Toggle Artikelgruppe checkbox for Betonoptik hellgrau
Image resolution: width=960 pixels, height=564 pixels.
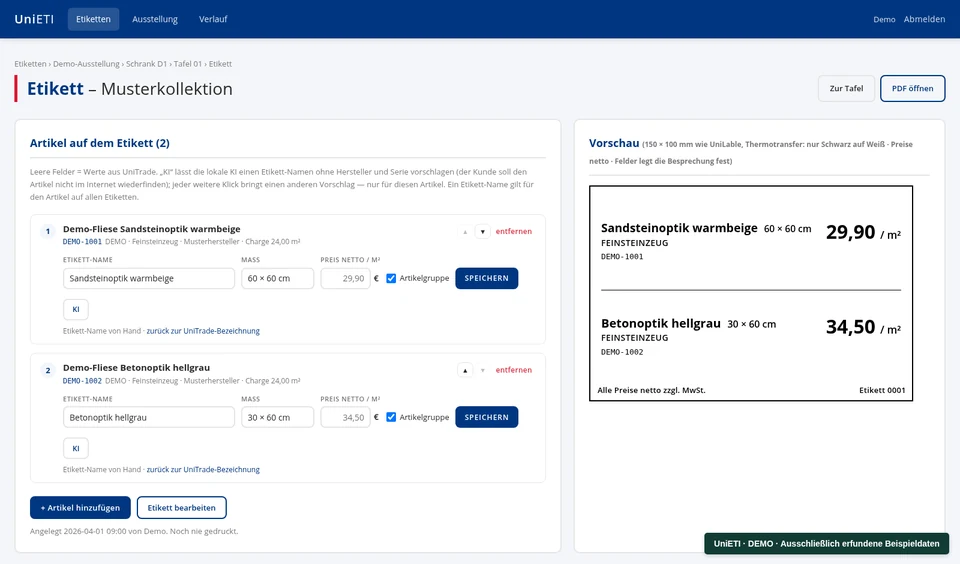[x=391, y=418]
